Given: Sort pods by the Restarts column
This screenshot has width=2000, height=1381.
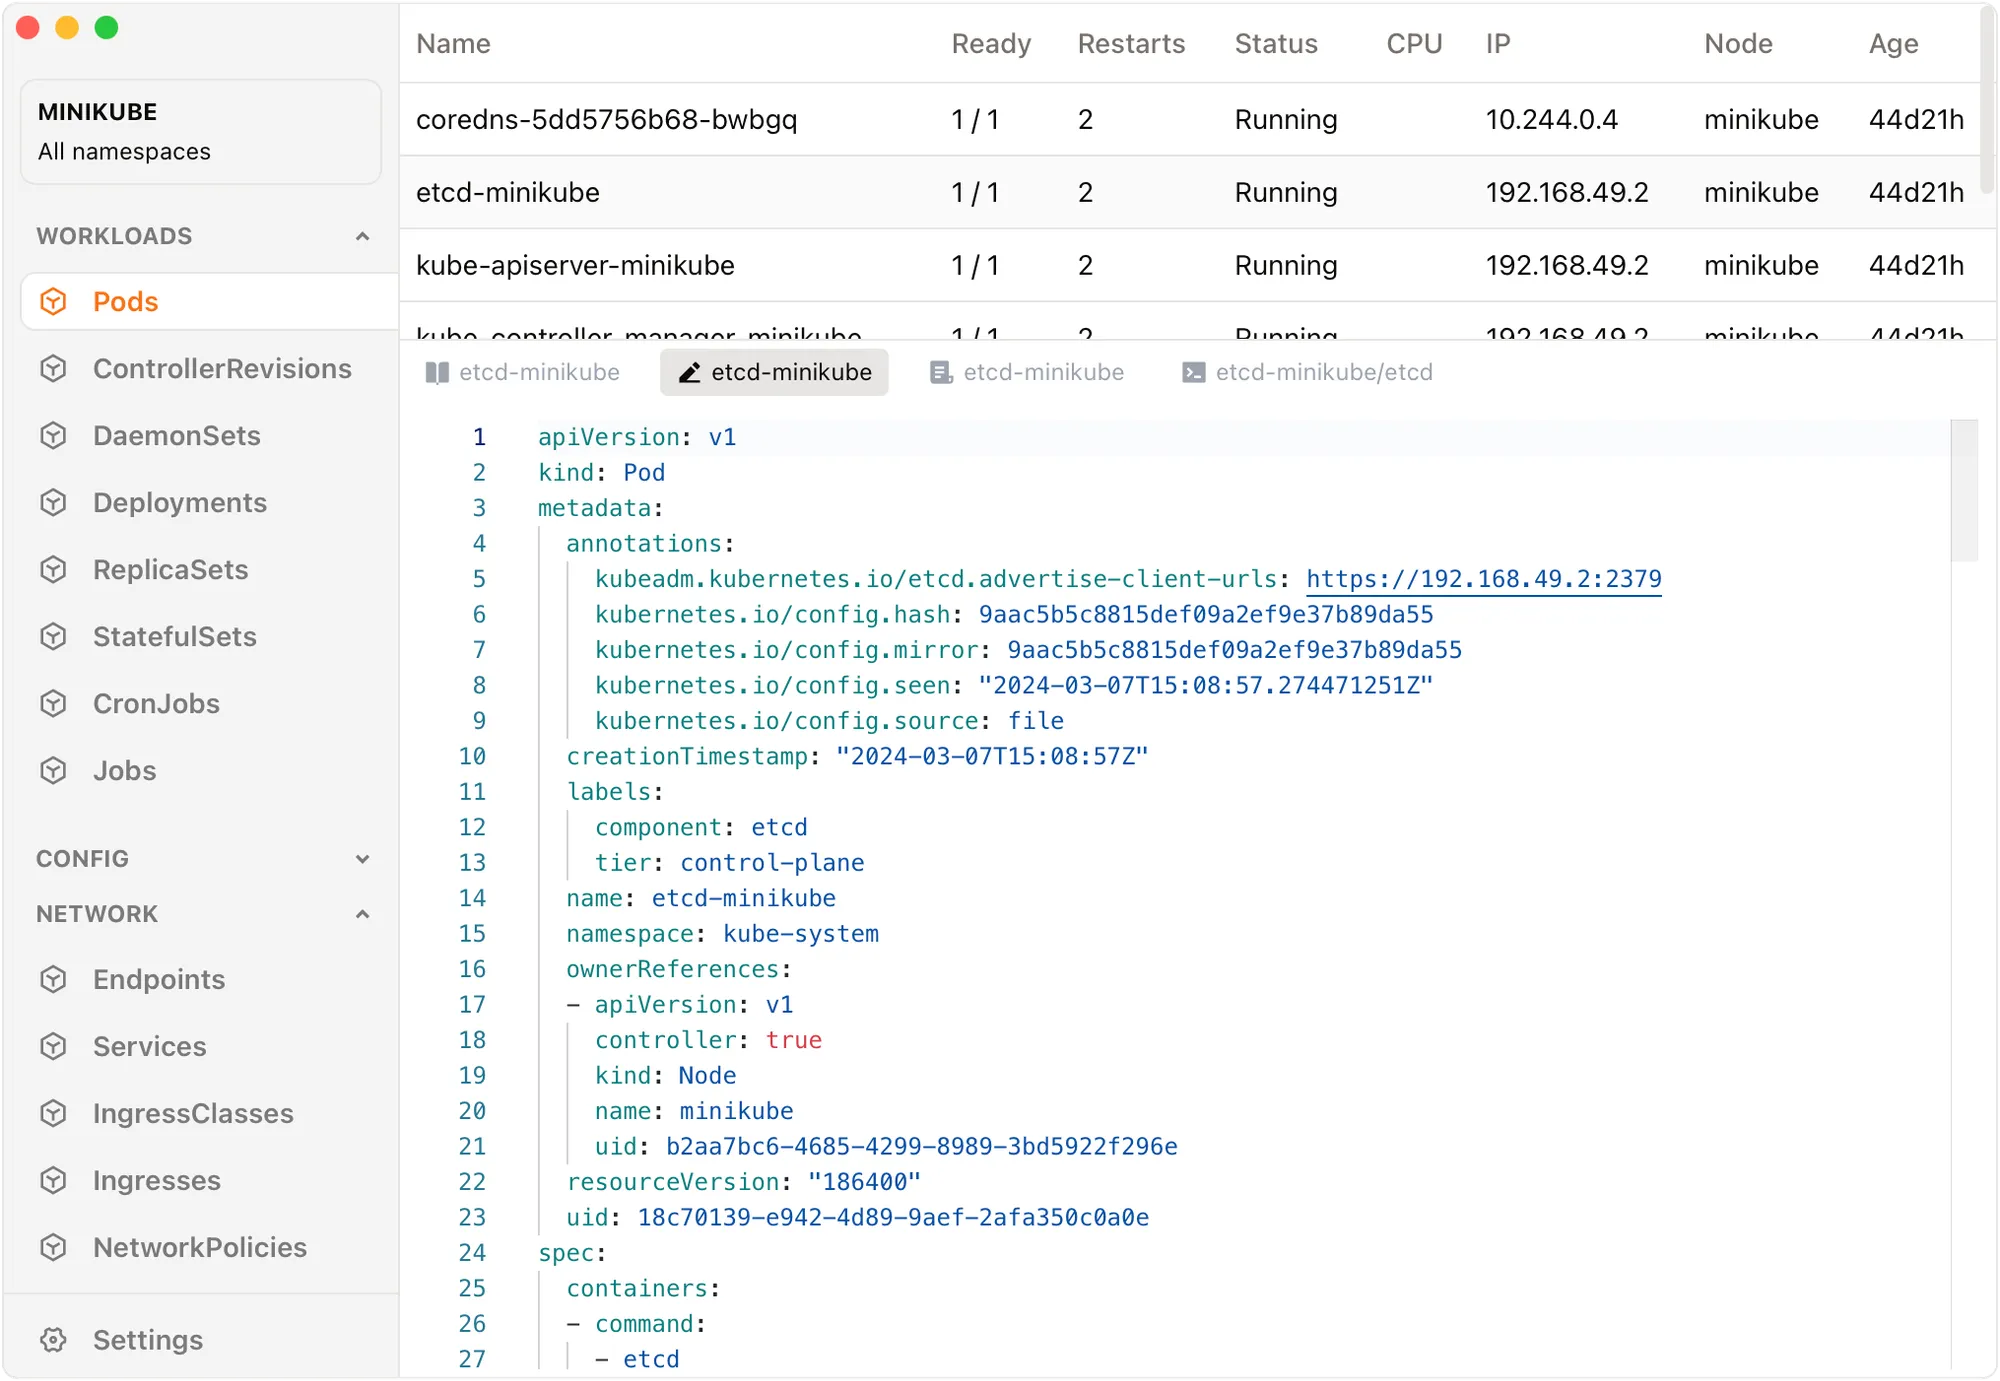Looking at the screenshot, I should (x=1131, y=43).
